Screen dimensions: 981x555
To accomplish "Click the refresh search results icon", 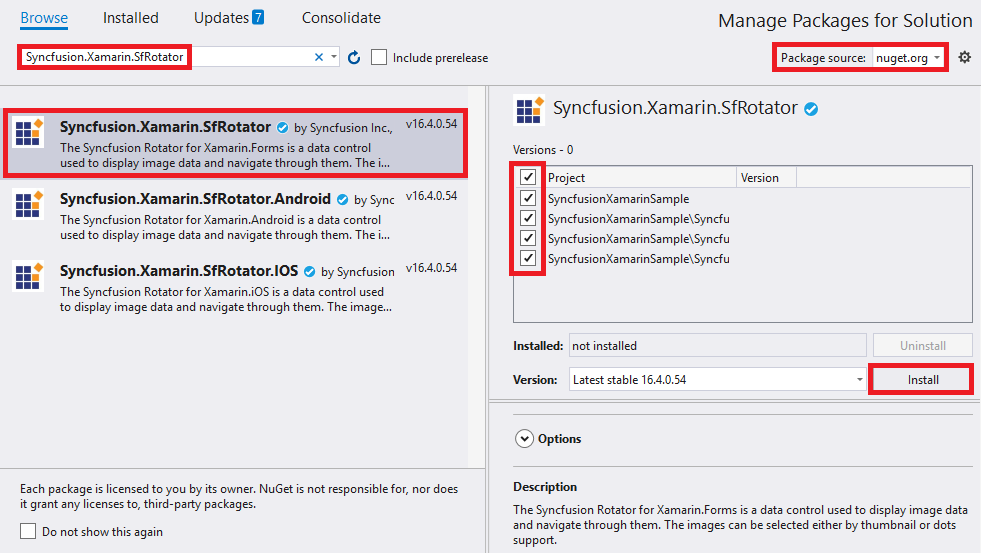I will pyautogui.click(x=353, y=58).
